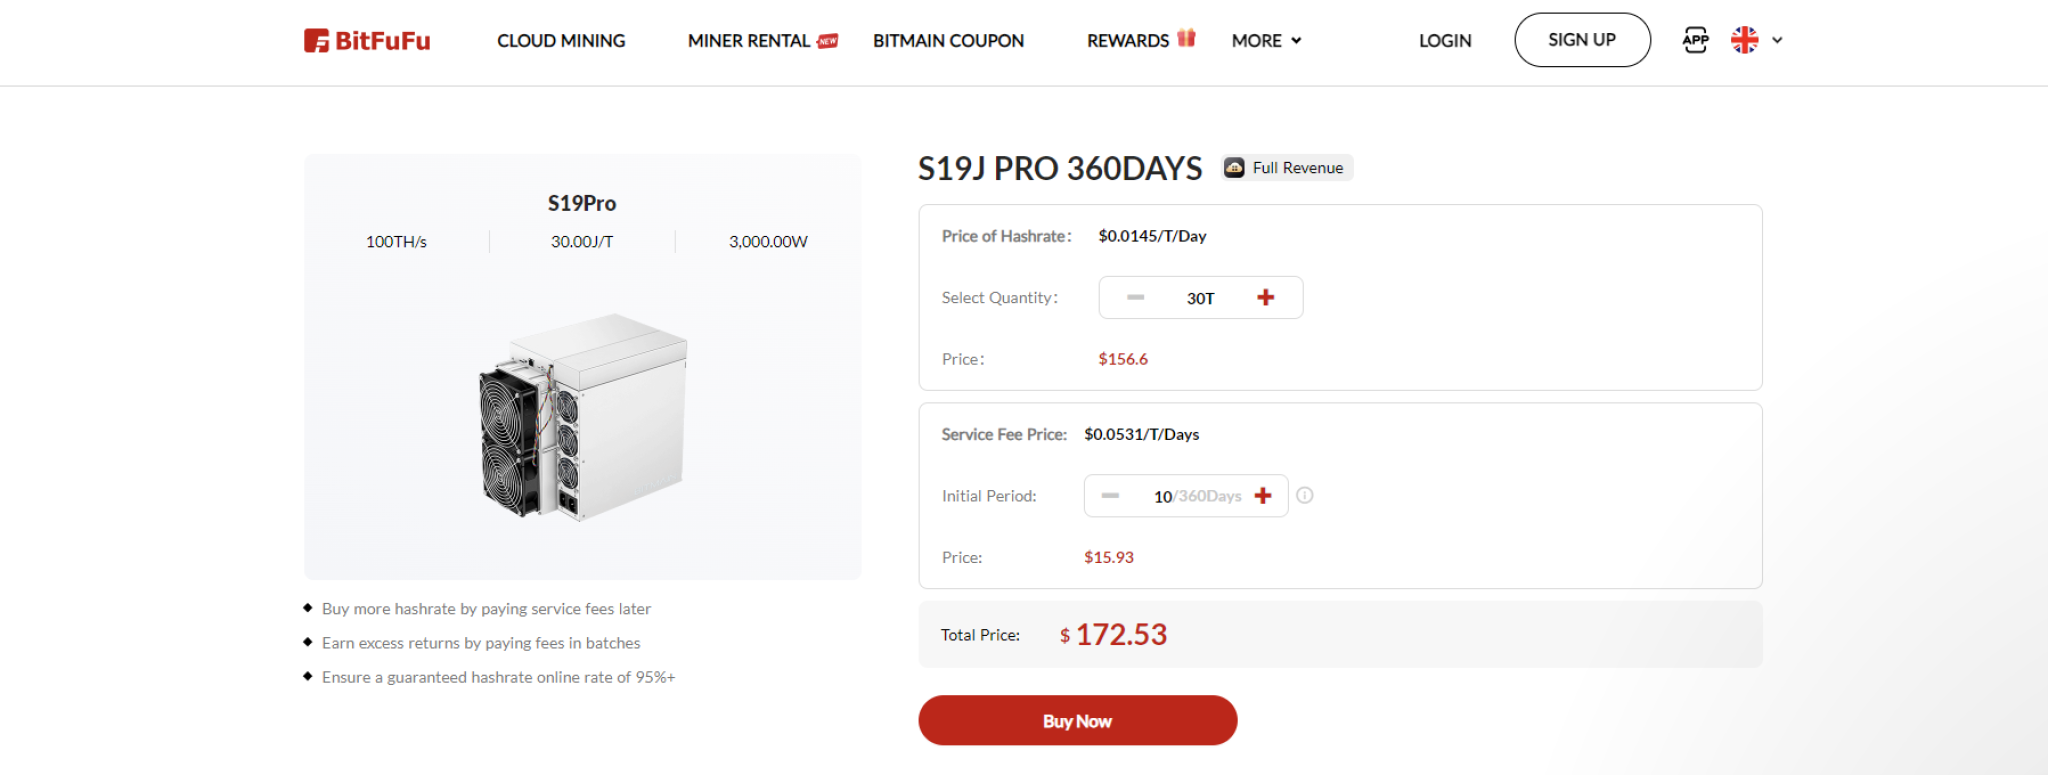Open the mobile APP download icon

tap(1695, 40)
